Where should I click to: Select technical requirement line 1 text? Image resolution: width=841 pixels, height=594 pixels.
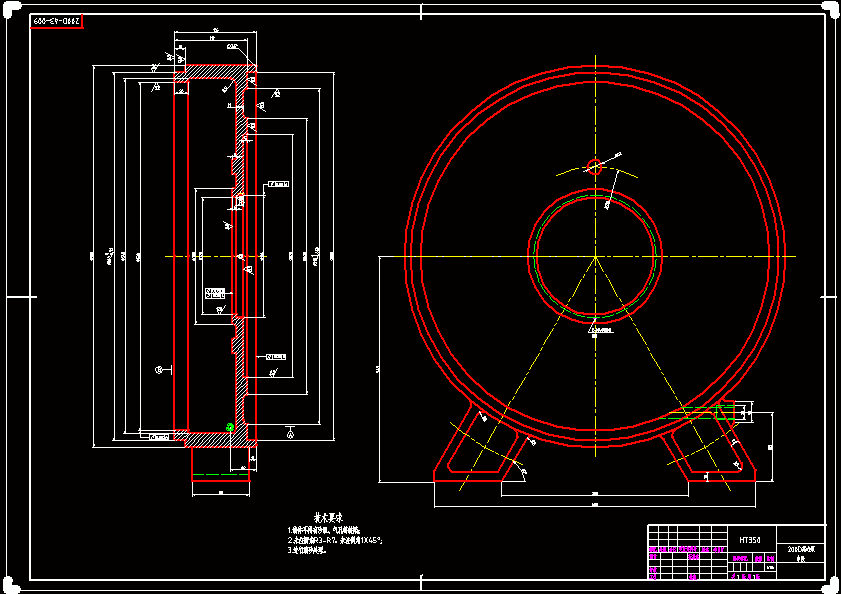[324, 530]
